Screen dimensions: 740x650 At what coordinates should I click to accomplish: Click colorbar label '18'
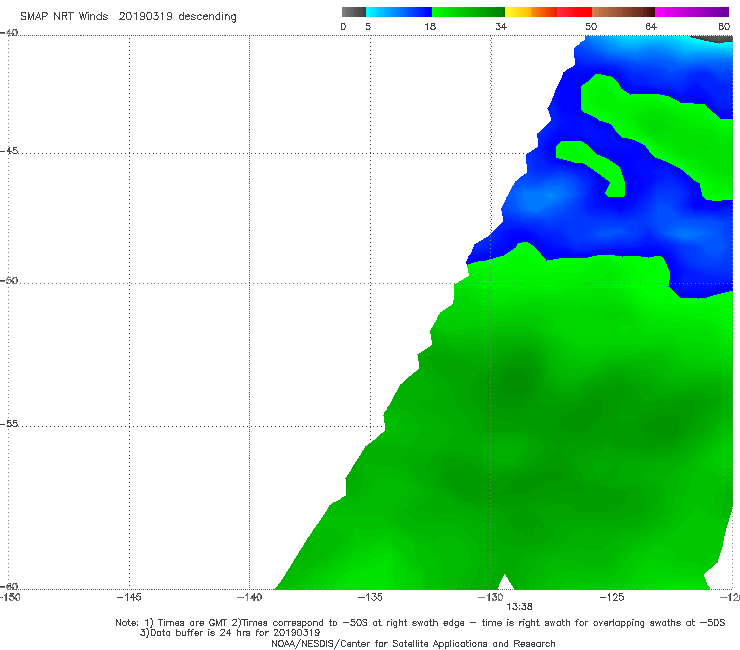(430, 26)
